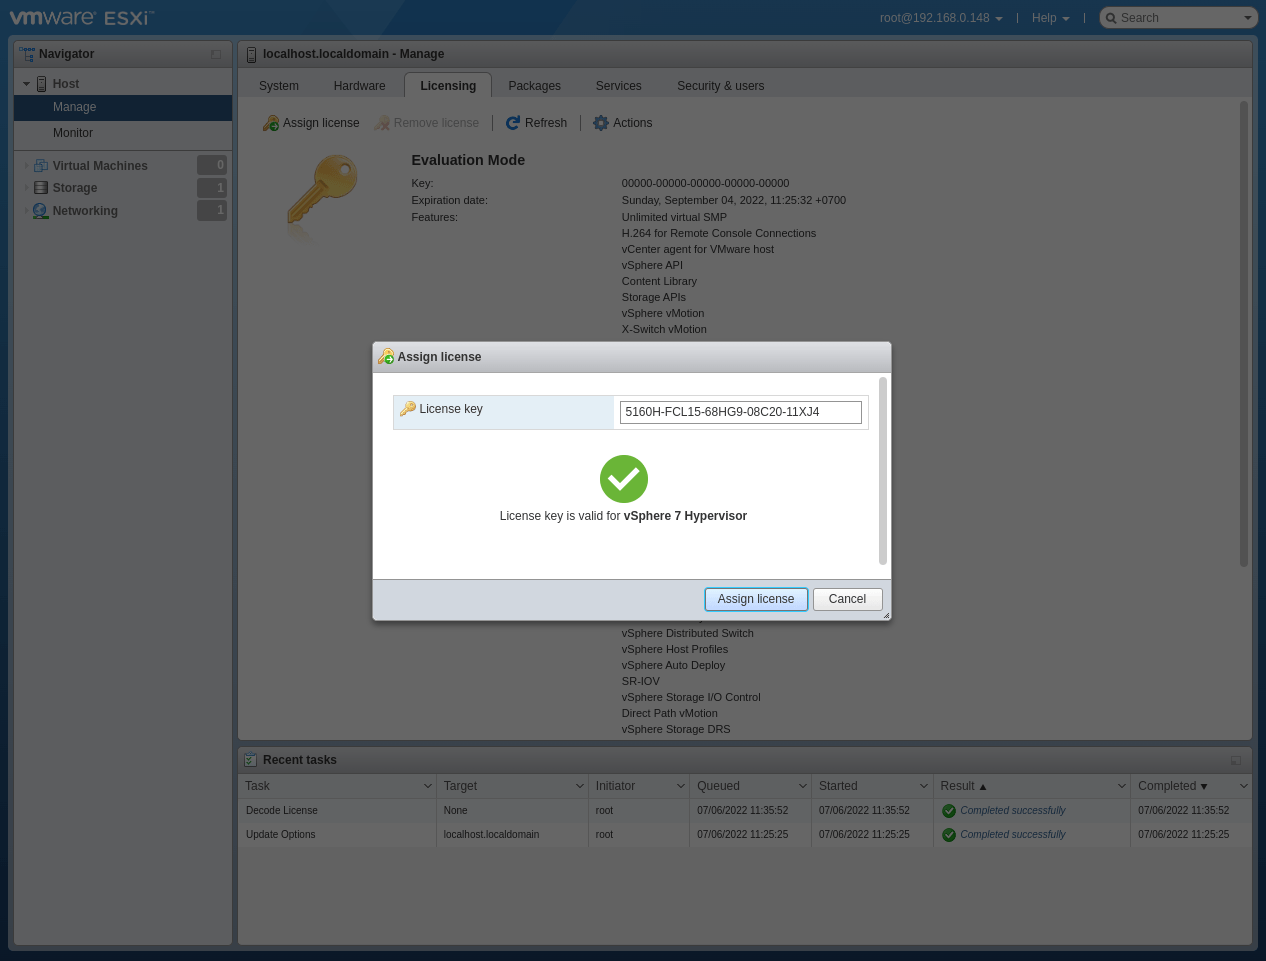Click the Networking globe icon
Image resolution: width=1266 pixels, height=961 pixels.
pyautogui.click(x=41, y=211)
